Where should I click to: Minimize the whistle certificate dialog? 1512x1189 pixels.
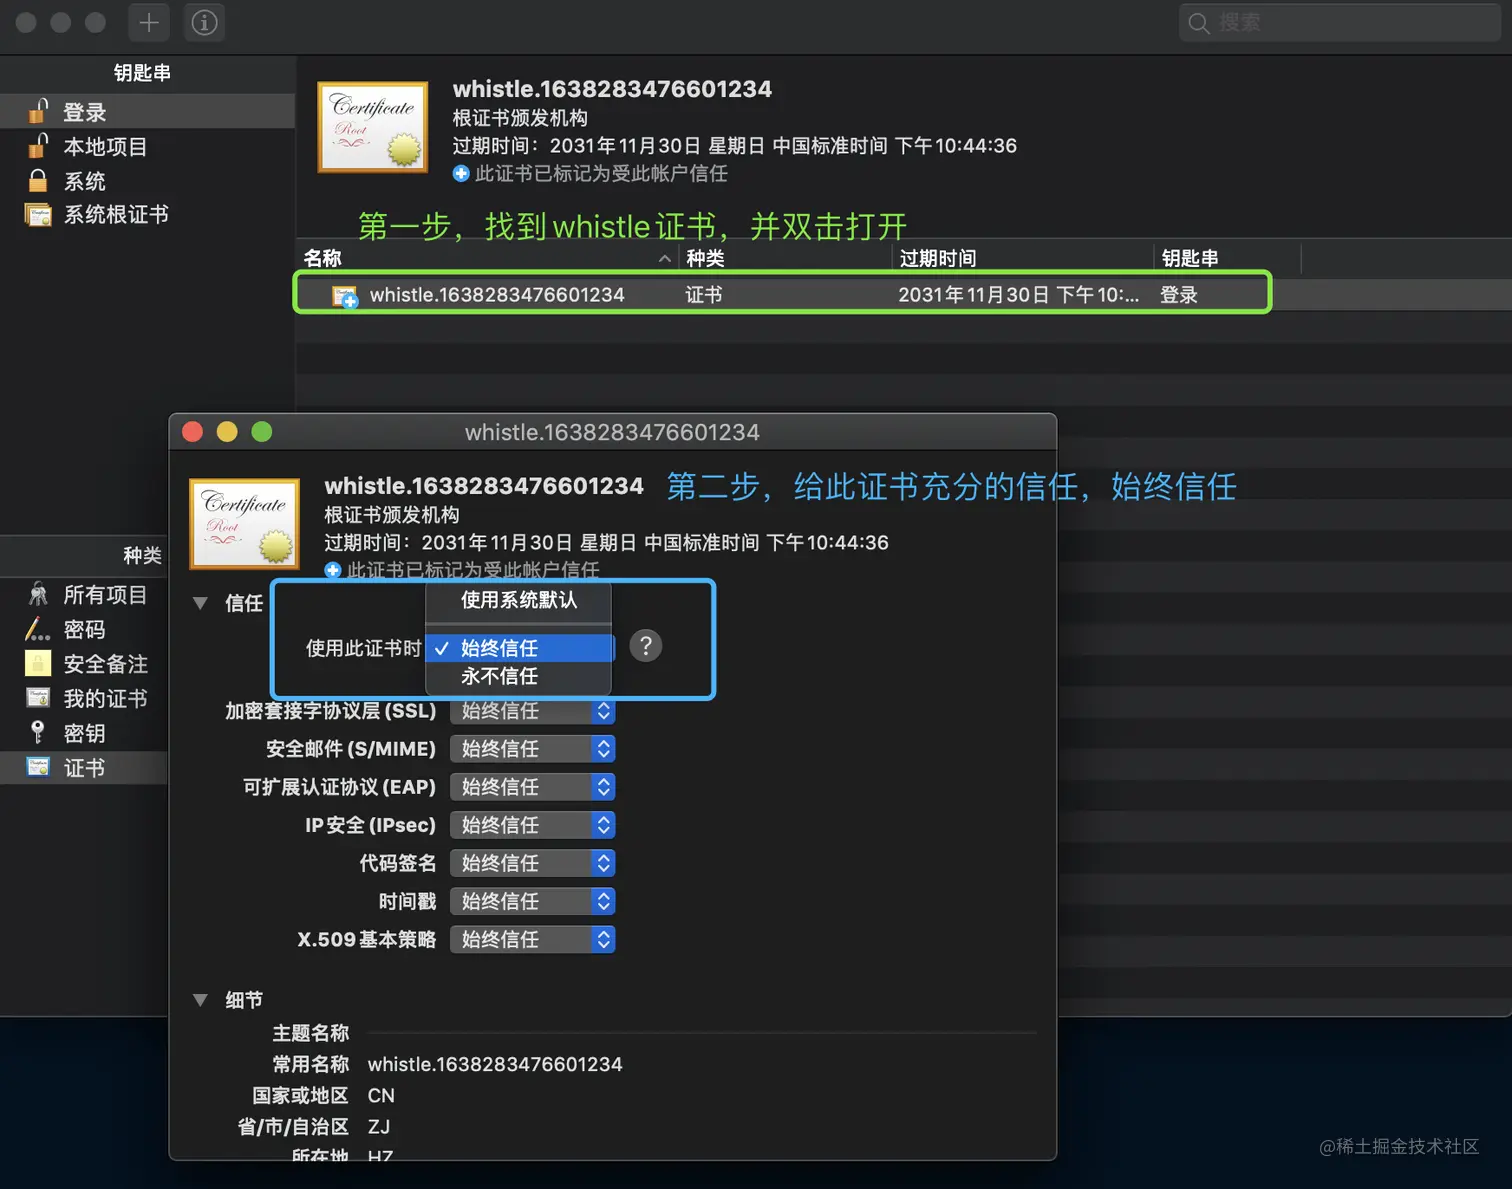coord(227,431)
